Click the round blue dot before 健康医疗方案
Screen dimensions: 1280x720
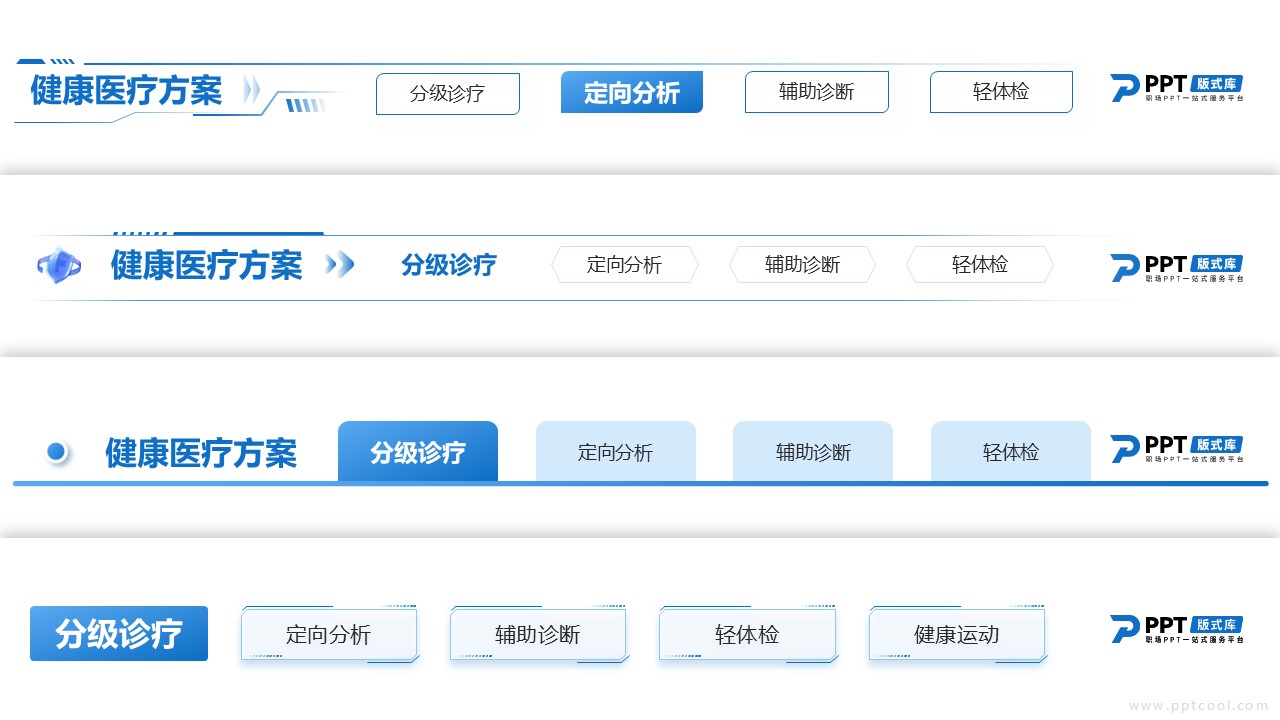[57, 452]
